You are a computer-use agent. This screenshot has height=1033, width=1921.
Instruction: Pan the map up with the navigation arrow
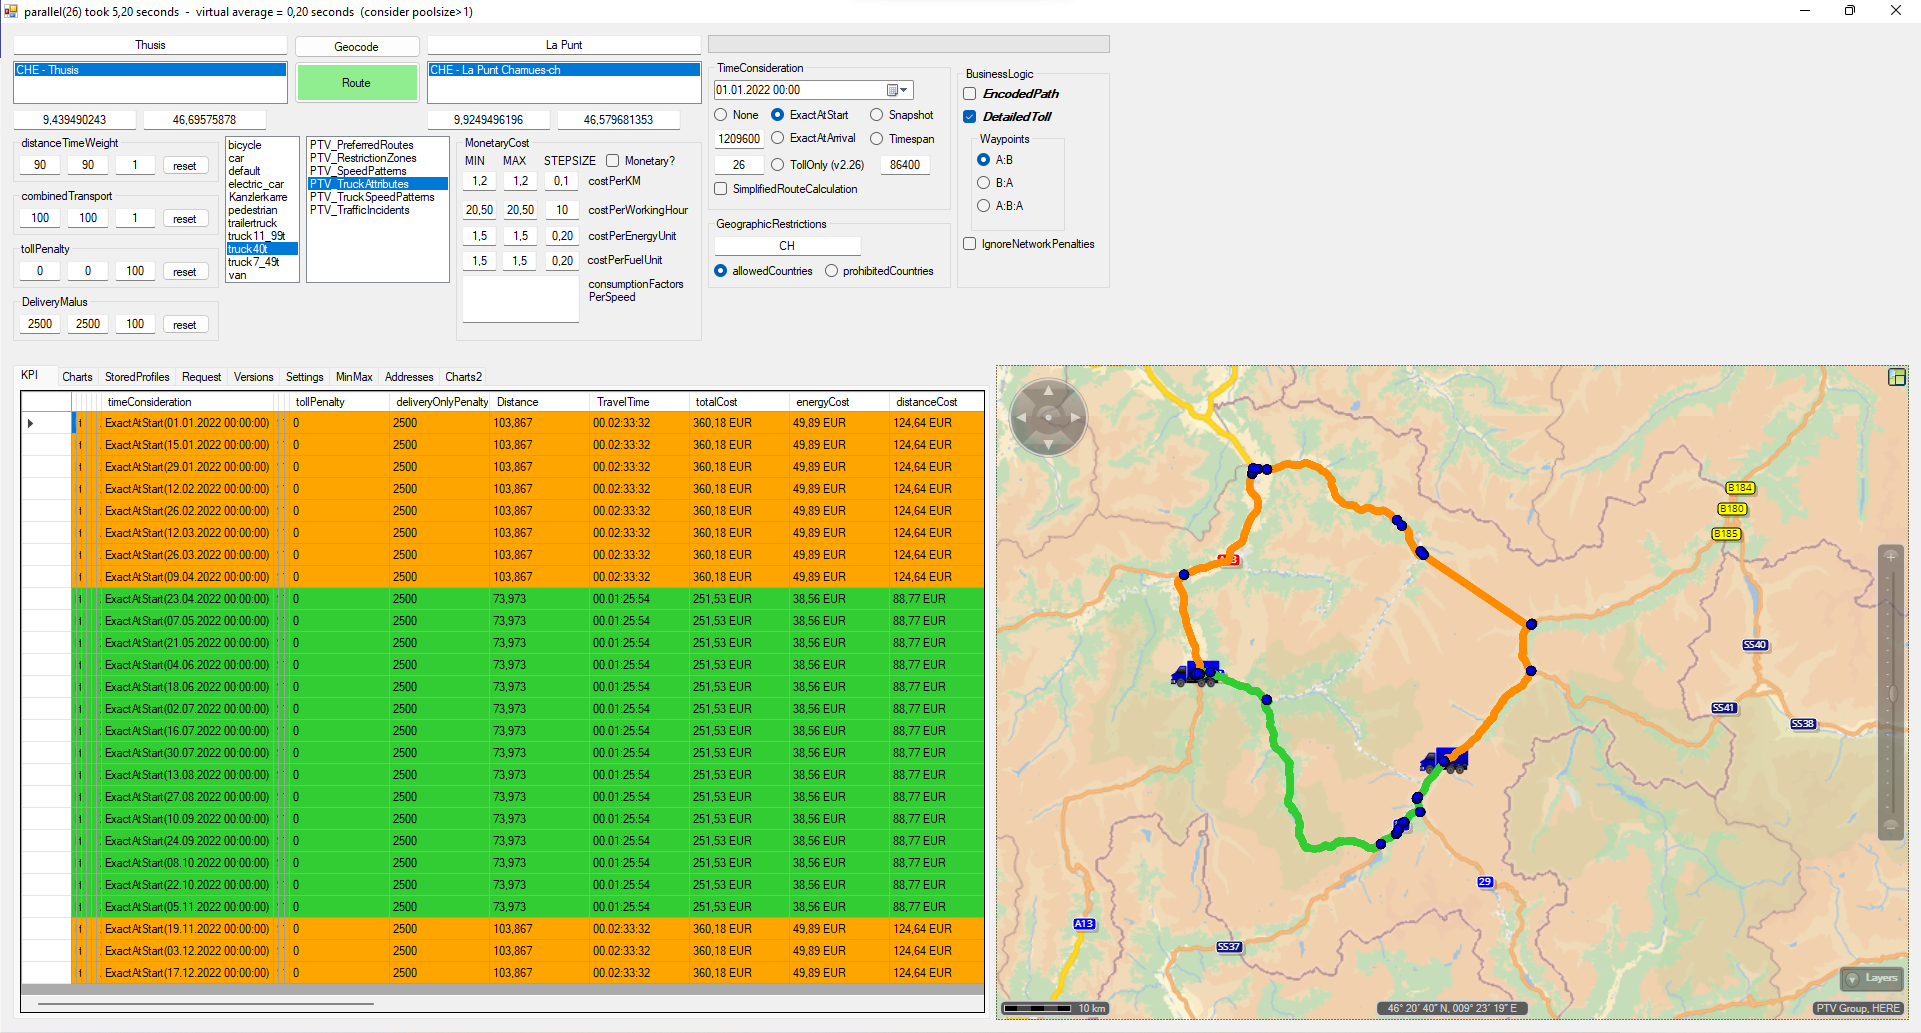1048,390
